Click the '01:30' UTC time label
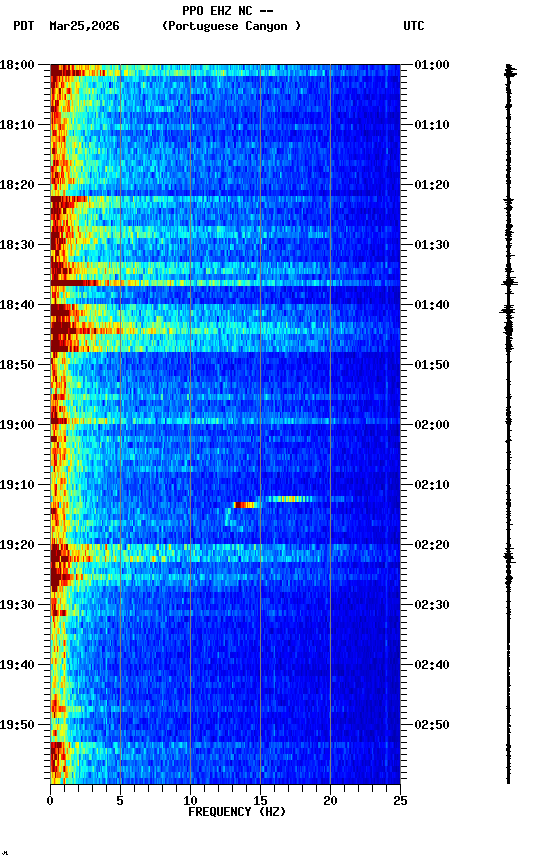Image resolution: width=552 pixels, height=864 pixels. 432,245
